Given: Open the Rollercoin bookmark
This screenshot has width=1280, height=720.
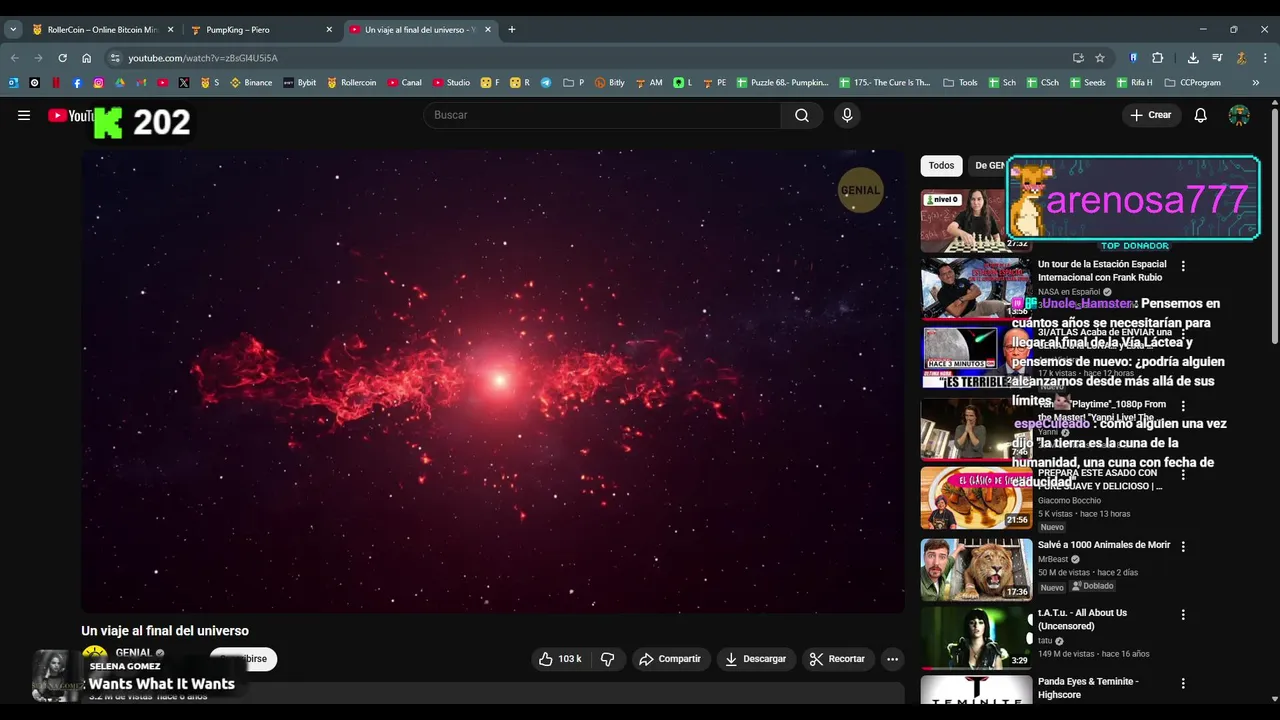Looking at the screenshot, I should pos(352,83).
